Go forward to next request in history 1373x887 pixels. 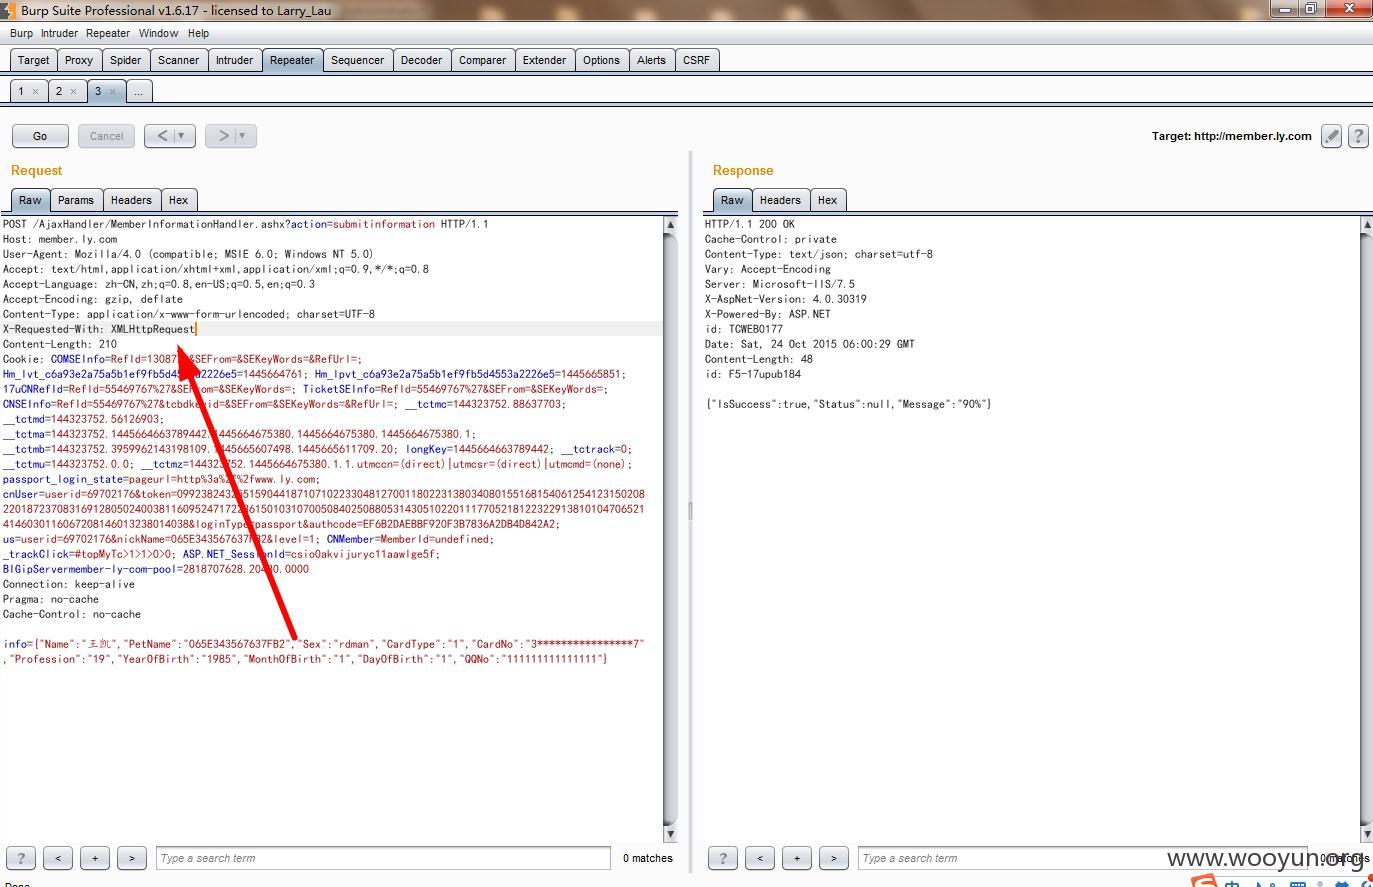pos(223,136)
